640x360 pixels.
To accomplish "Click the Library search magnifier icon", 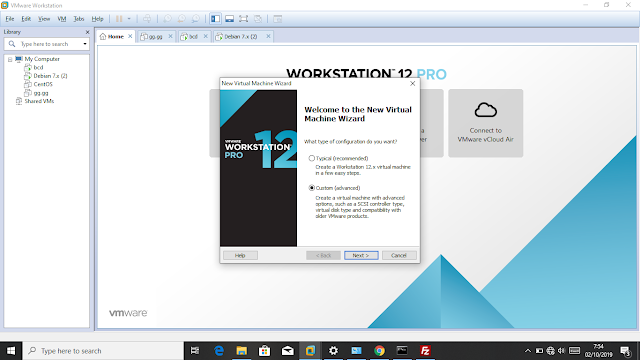I will point(12,44).
